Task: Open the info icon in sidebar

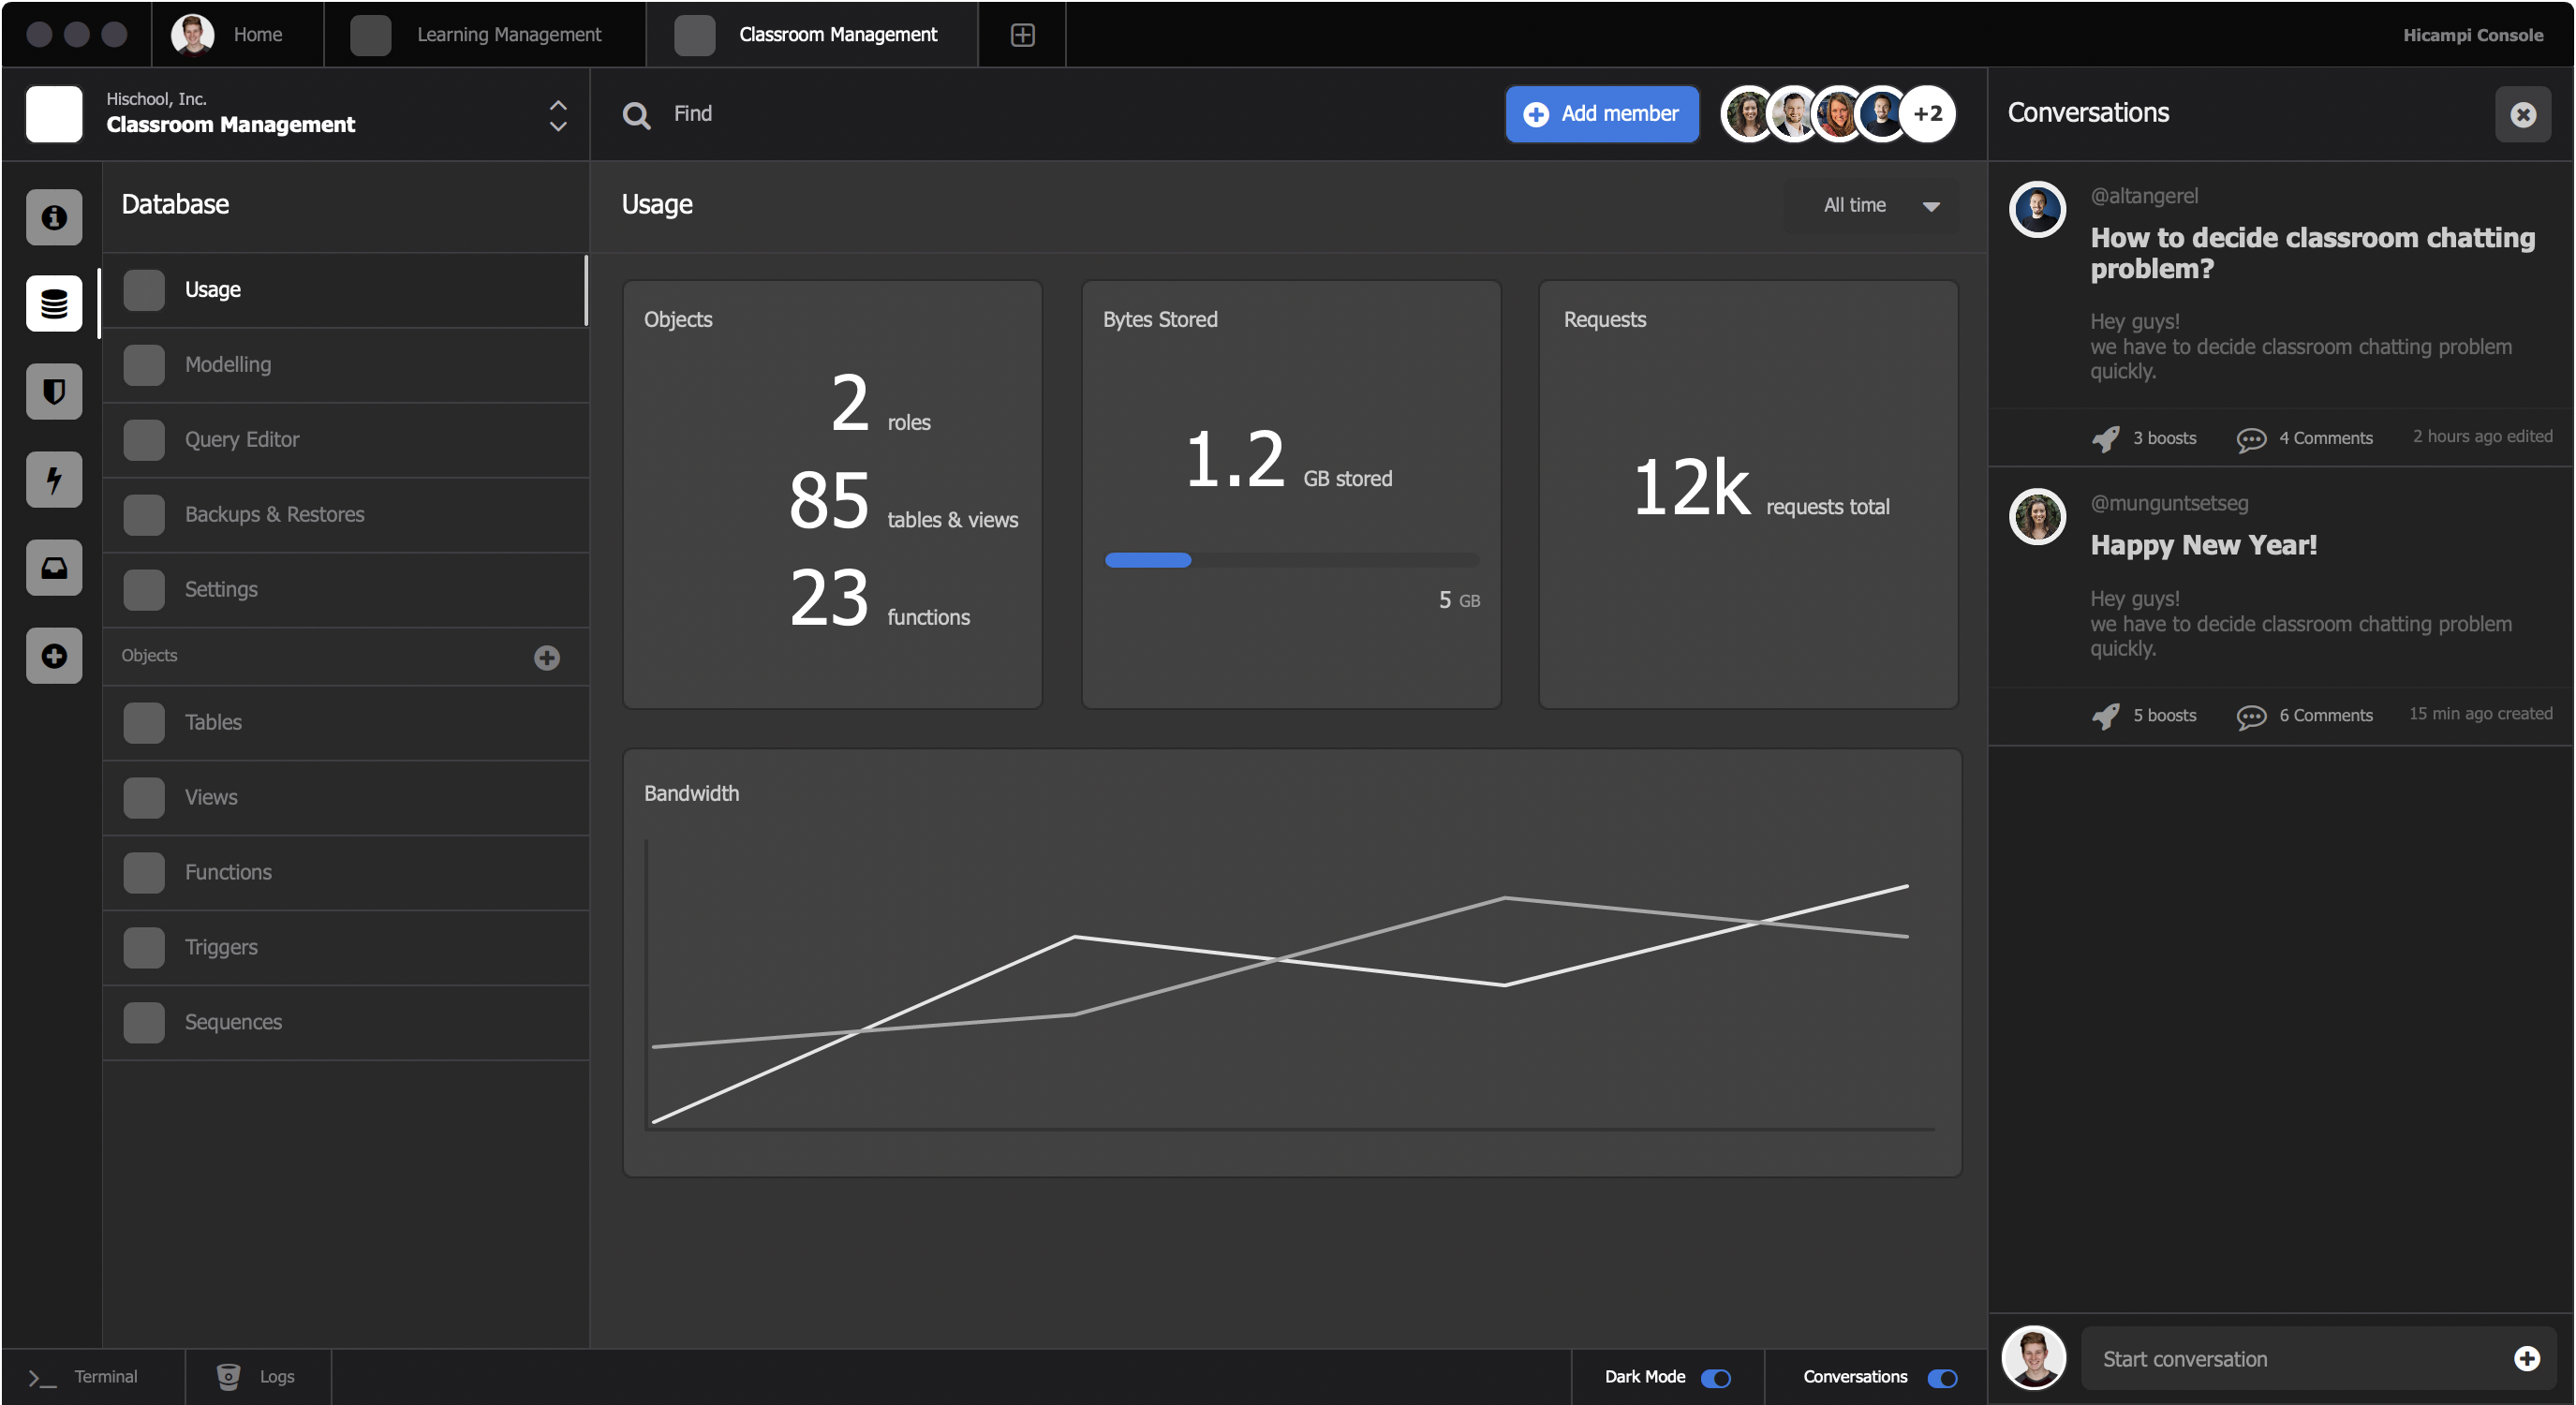Action: pos(54,217)
